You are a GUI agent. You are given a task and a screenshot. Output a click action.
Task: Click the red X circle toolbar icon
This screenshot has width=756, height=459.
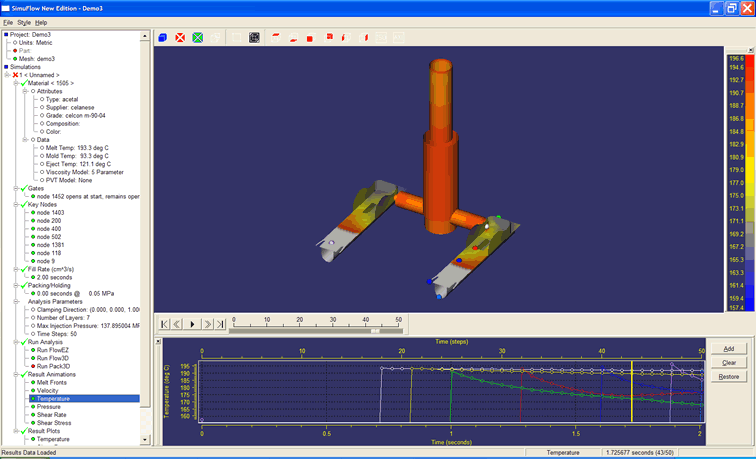[180, 38]
